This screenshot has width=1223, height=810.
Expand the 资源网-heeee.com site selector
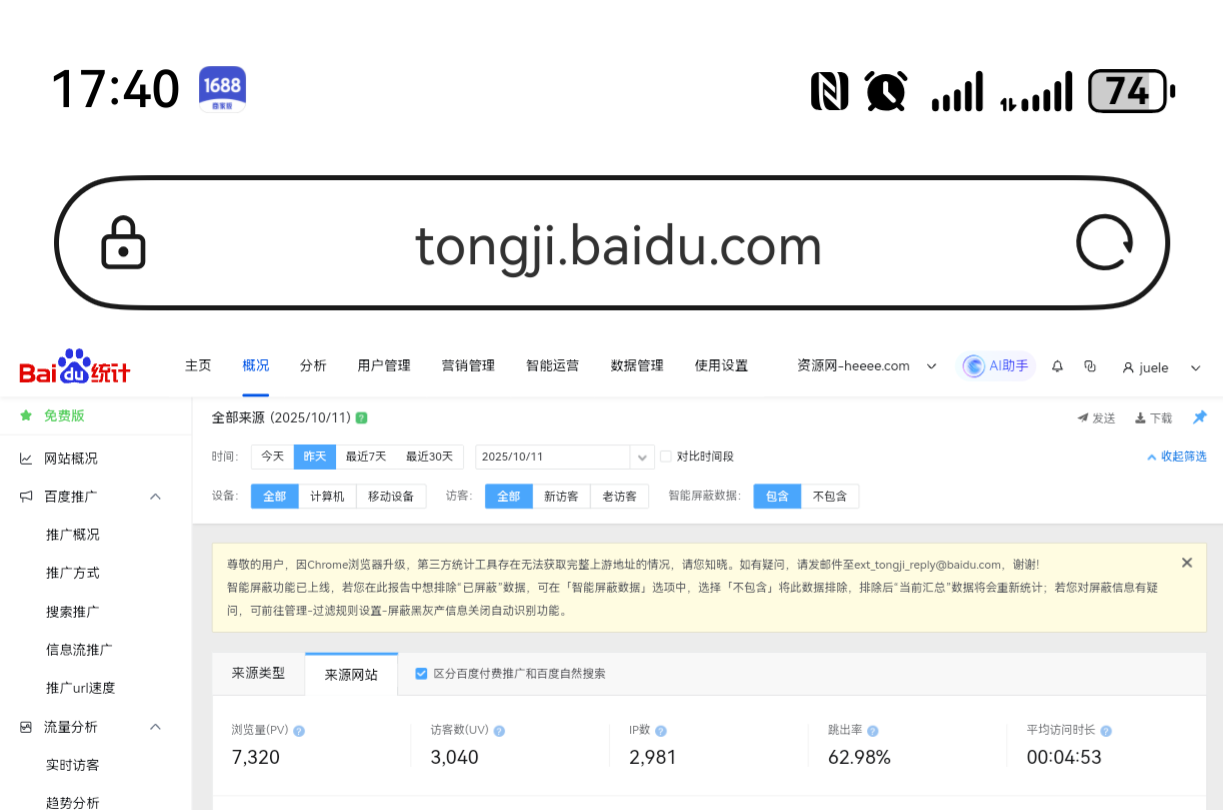click(x=866, y=366)
